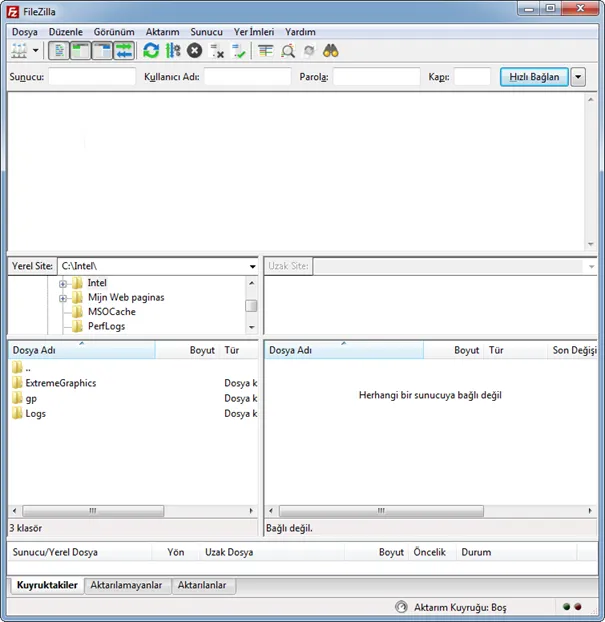Sort local list by Boyut column
Screen dimensions: 605x622
coord(187,350)
